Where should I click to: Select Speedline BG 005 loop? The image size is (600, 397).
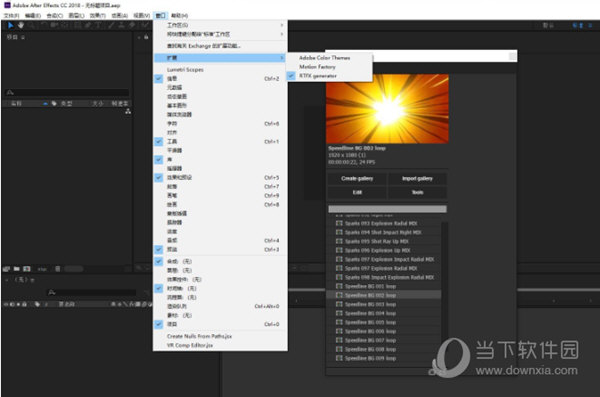(x=384, y=322)
